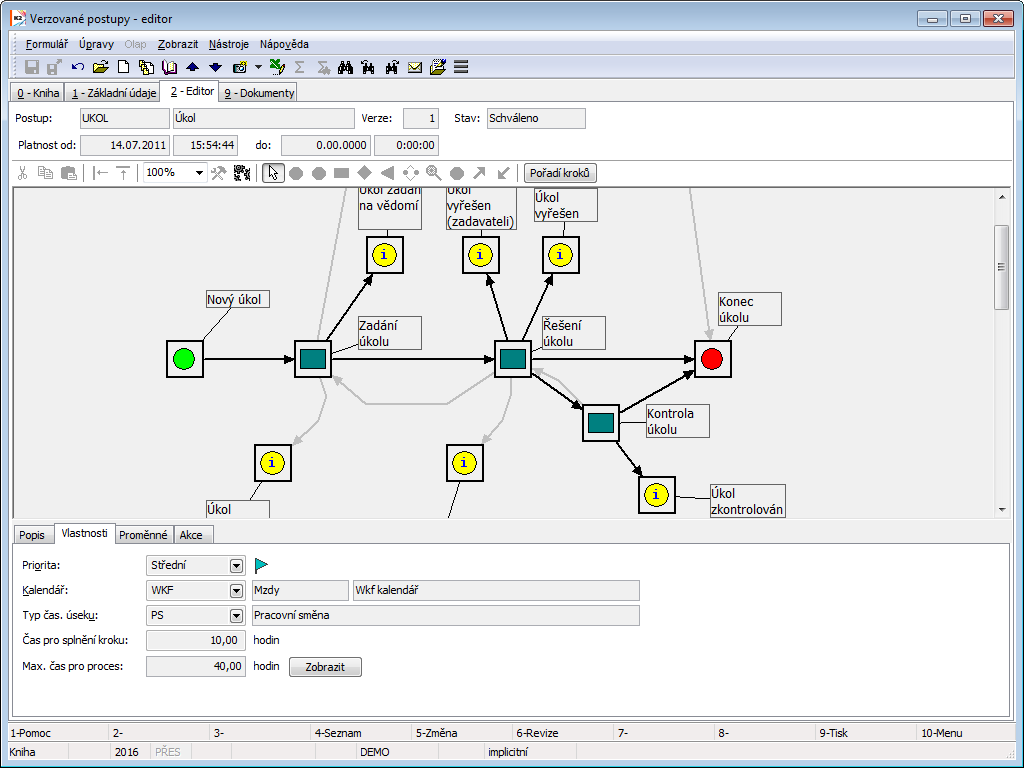Open the zoom percentage dropdown
The width and height of the screenshot is (1024, 768).
199,173
